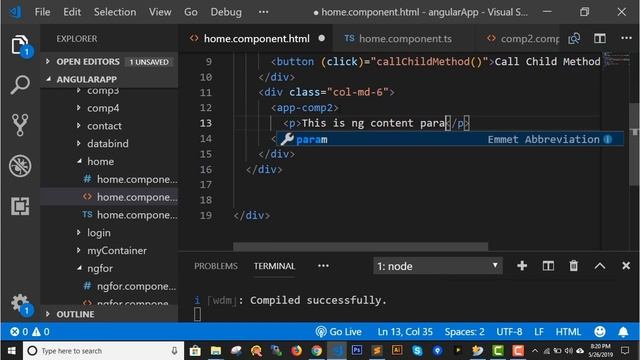Maximize the panel with up chevron
Screen dimensions: 640x360
tap(600, 266)
